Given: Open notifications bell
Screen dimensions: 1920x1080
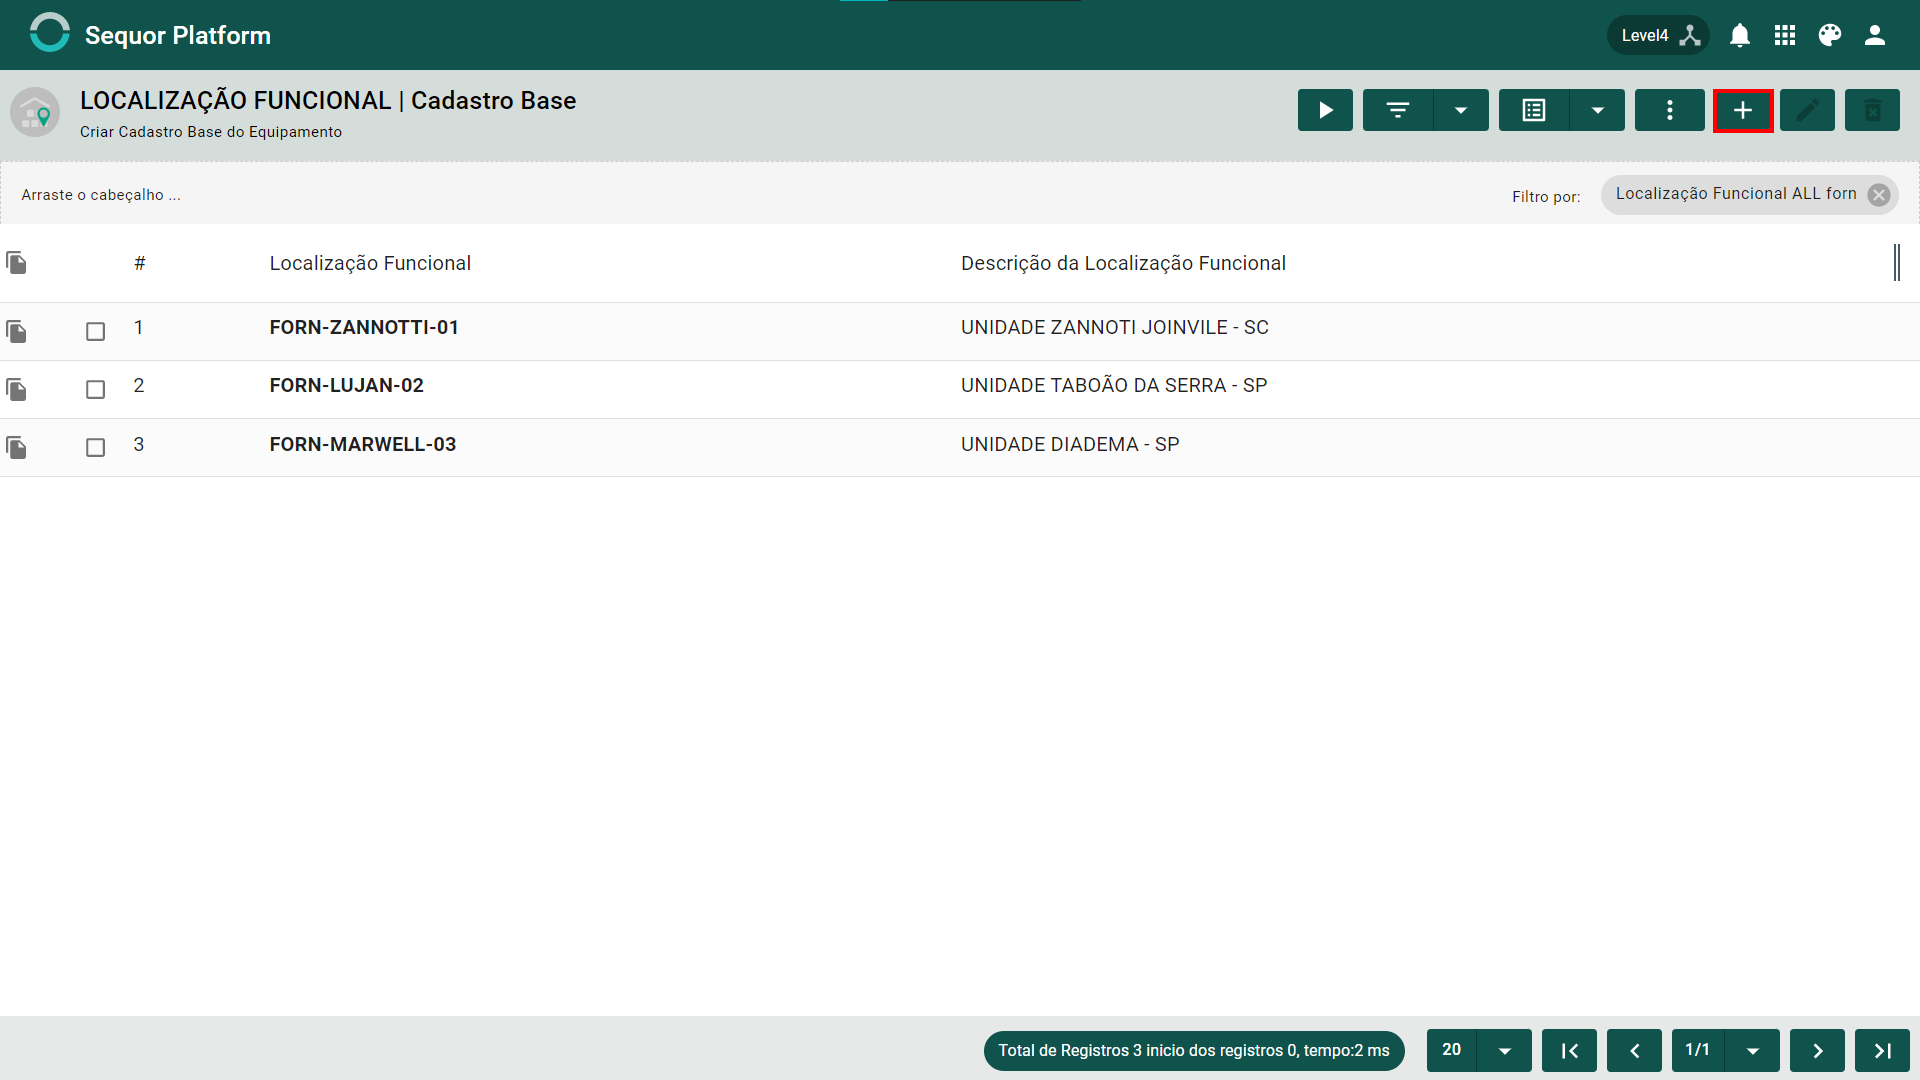Looking at the screenshot, I should pyautogui.click(x=1740, y=35).
